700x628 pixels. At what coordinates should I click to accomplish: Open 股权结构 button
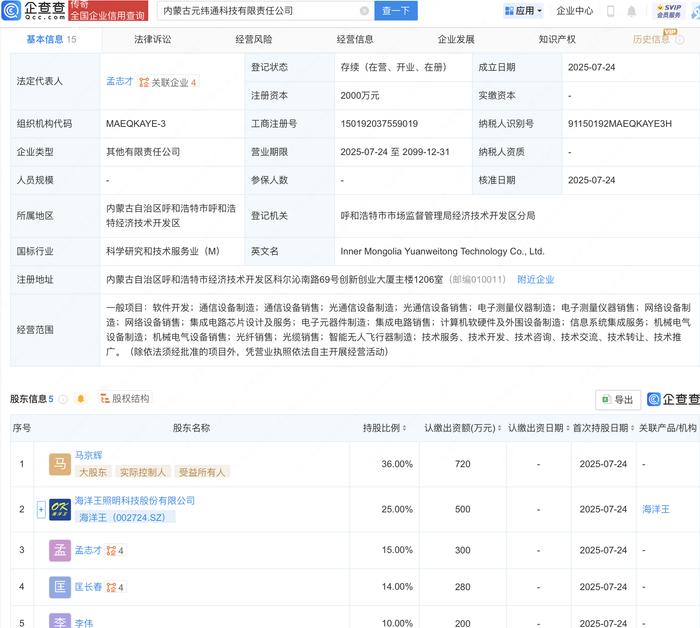(x=125, y=398)
